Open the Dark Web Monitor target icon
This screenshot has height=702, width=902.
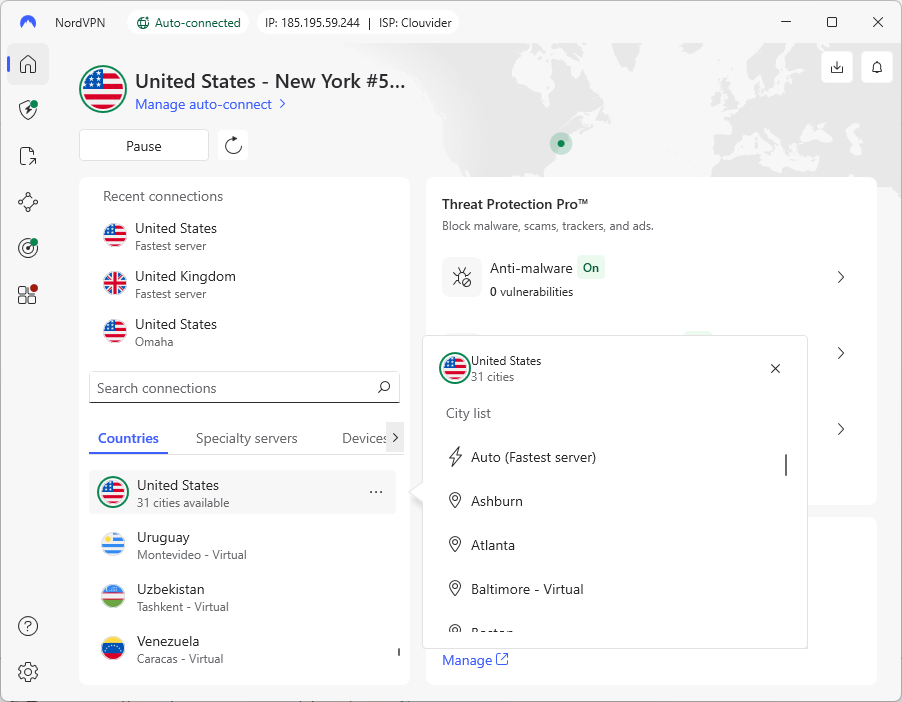(x=28, y=248)
